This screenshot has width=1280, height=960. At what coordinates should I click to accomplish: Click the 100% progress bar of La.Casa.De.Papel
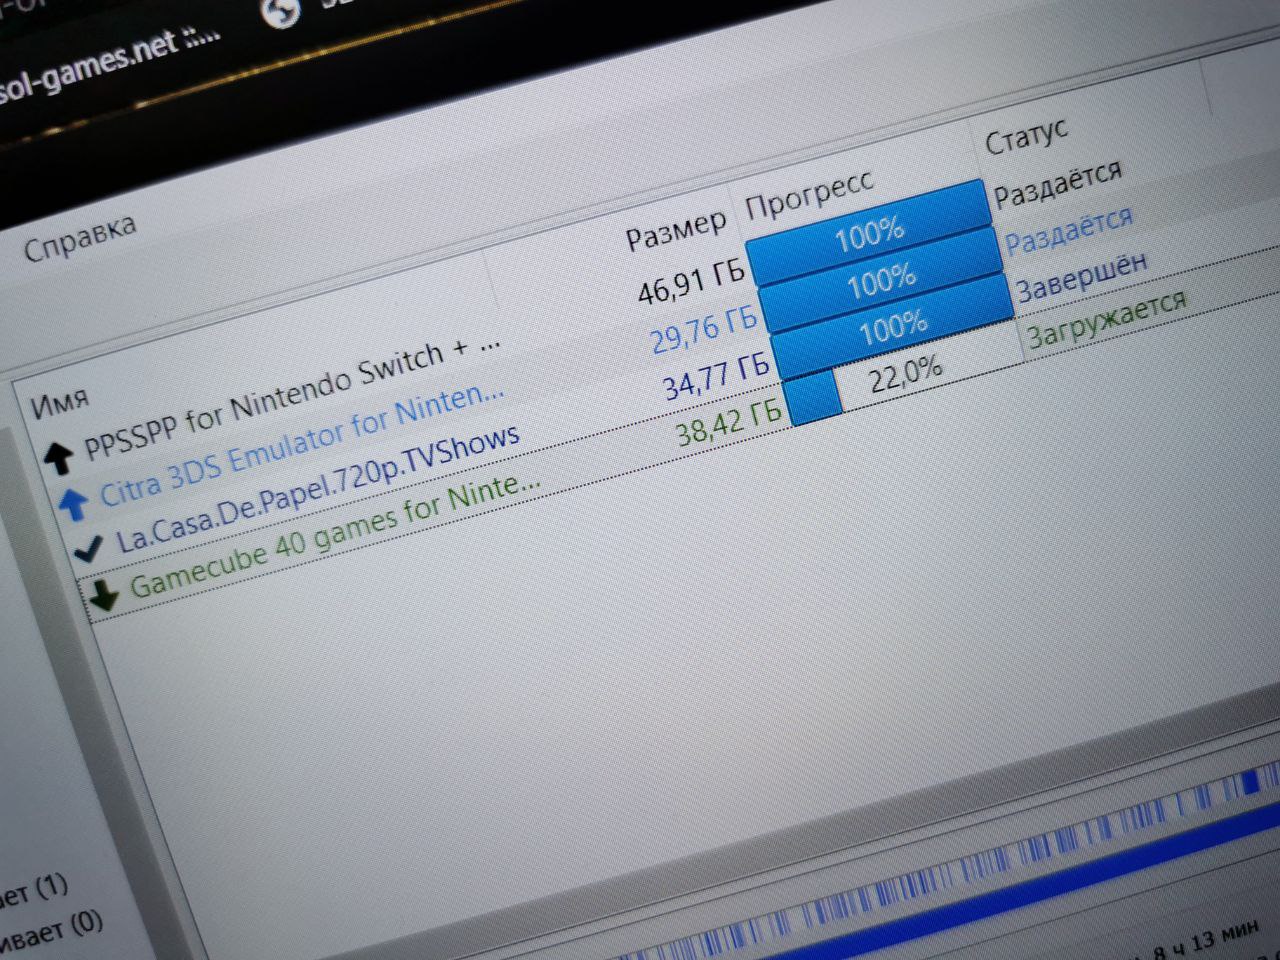tap(893, 327)
